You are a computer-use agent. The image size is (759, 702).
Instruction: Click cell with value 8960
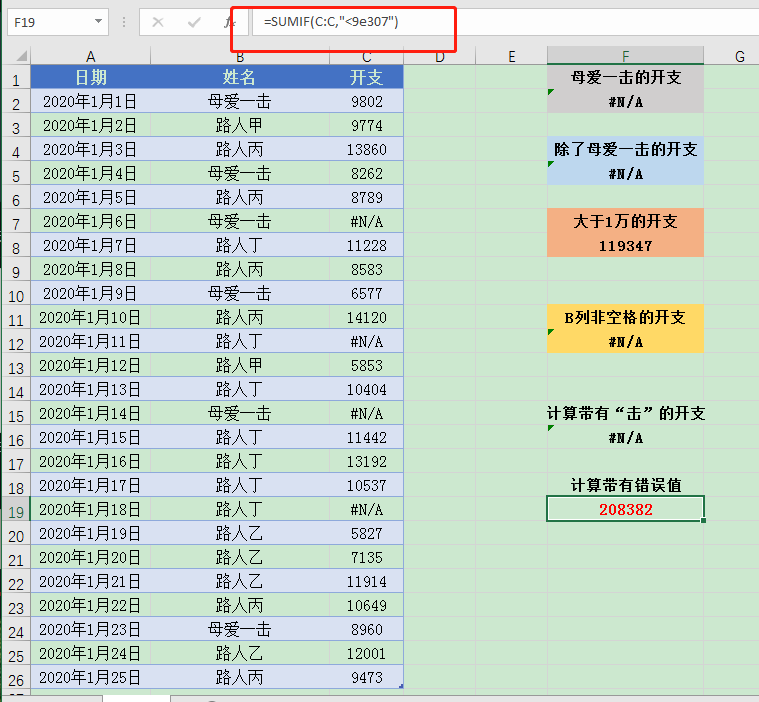(366, 629)
